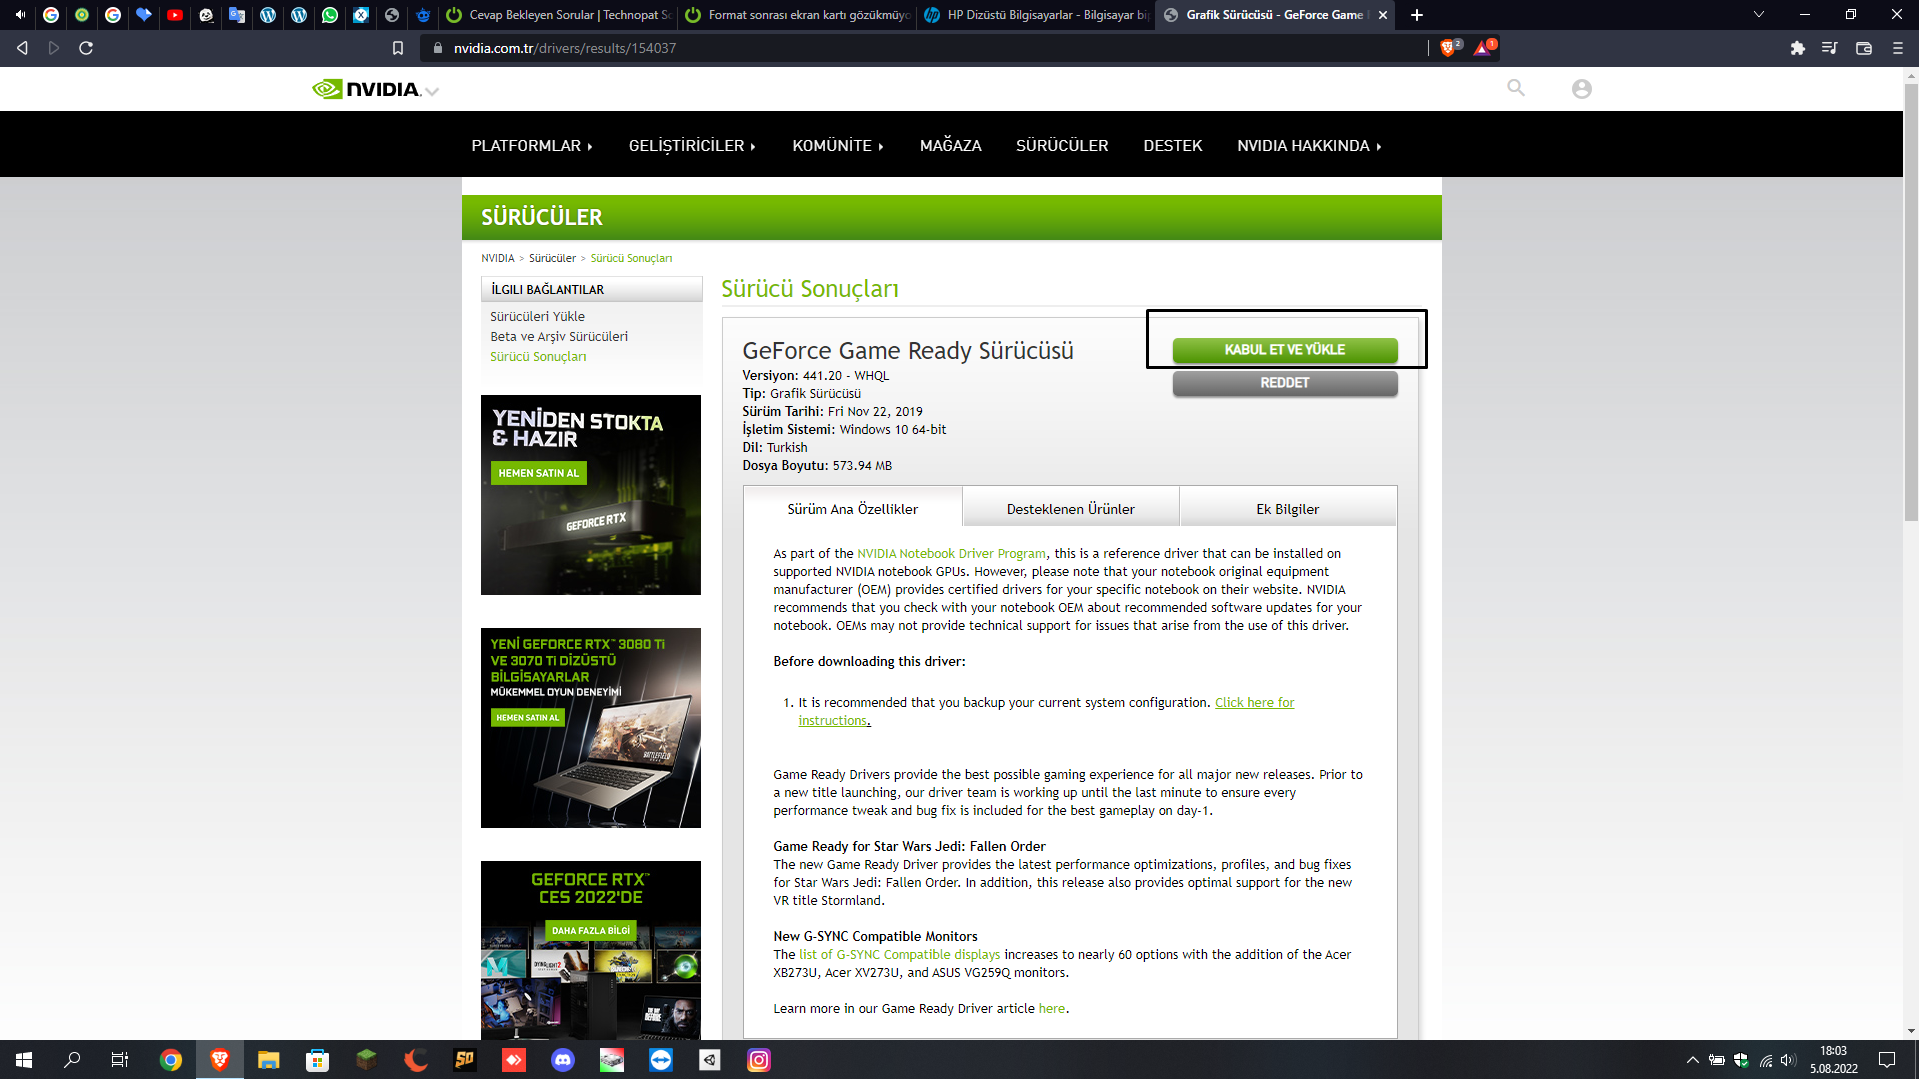The image size is (1919, 1079).
Task: Open the Brave Wallet icon
Action: (1864, 48)
